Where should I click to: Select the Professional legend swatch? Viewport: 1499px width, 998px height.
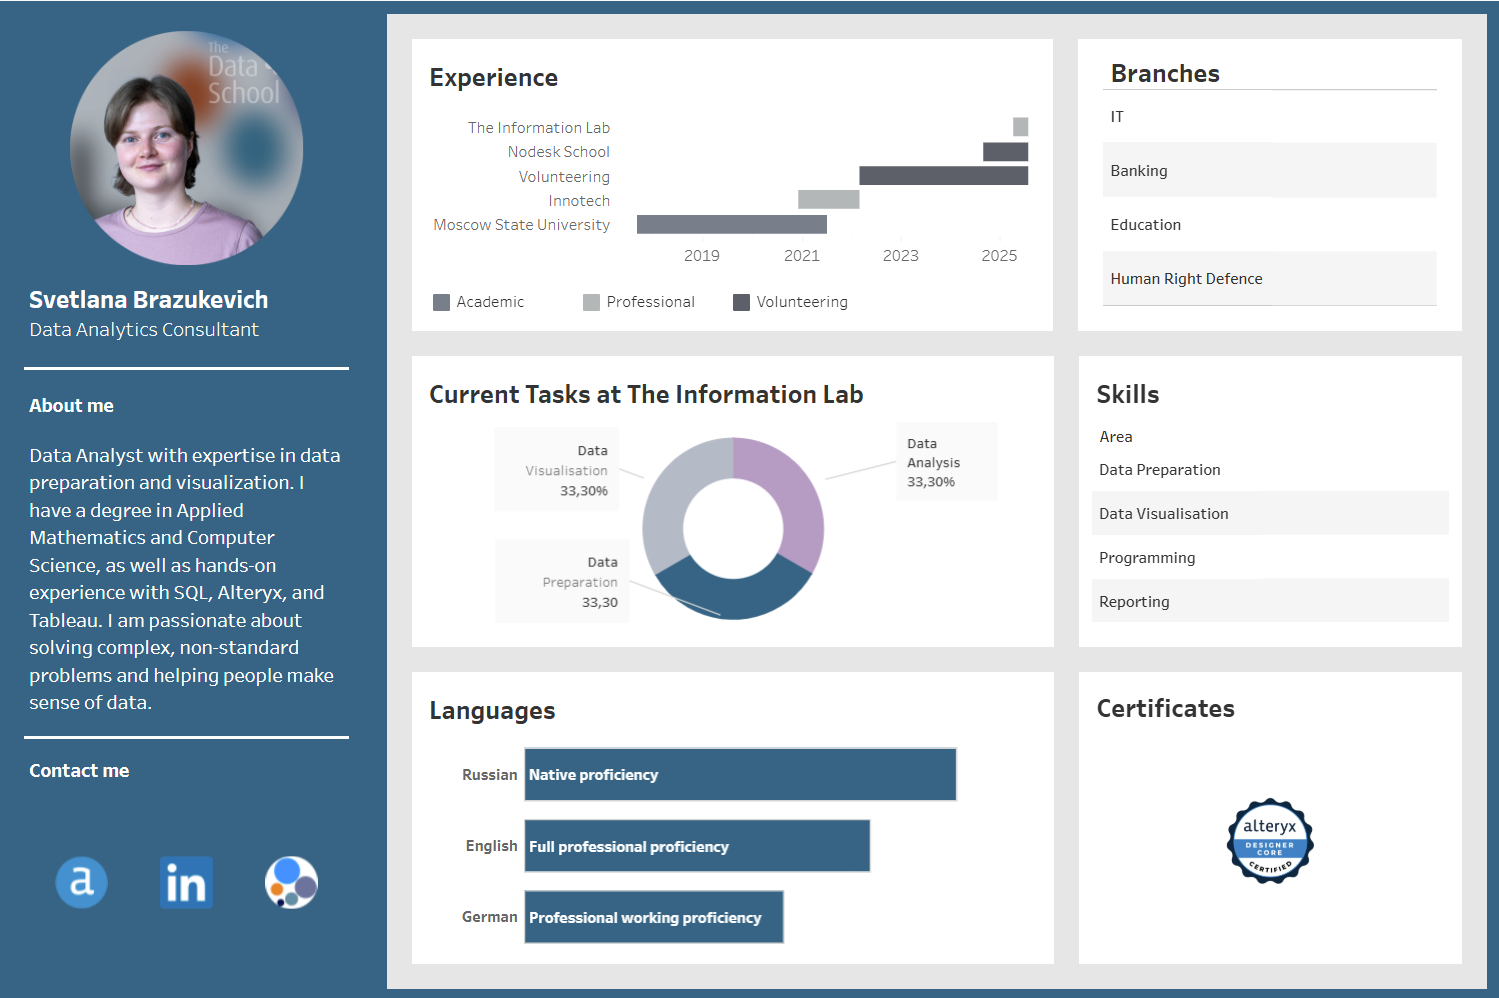591,302
